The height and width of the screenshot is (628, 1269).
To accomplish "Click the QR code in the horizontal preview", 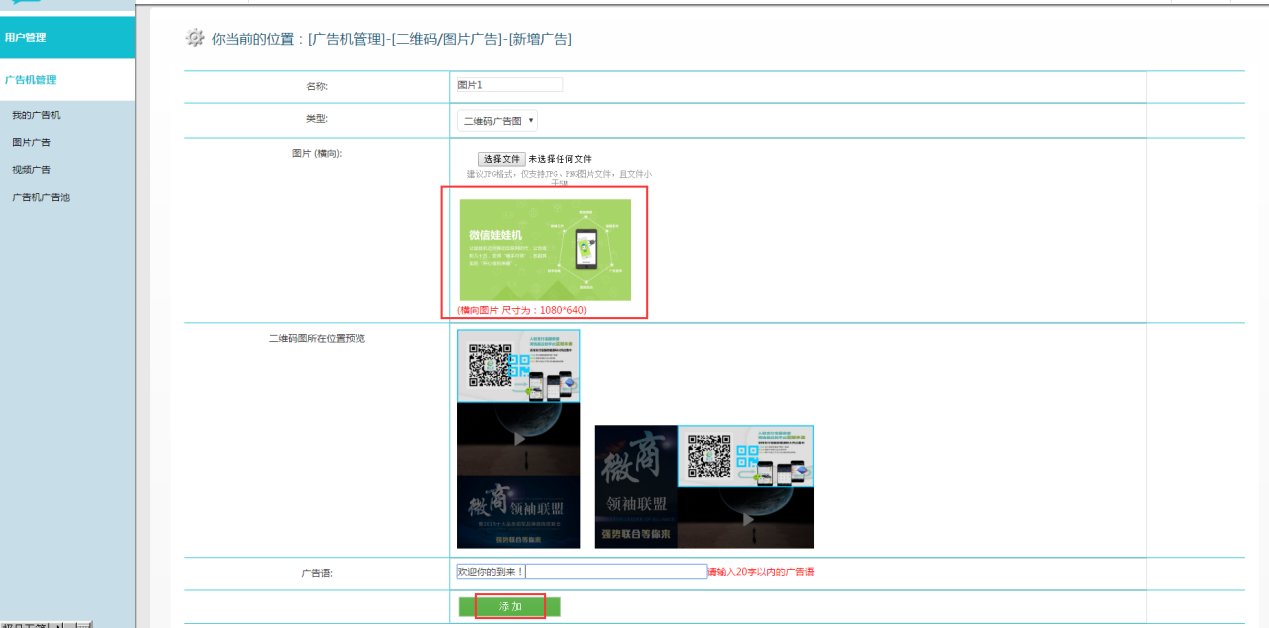I will (x=707, y=455).
